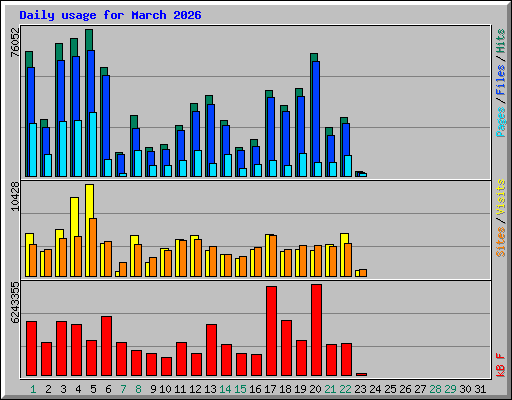Image resolution: width=512 pixels, height=400 pixels.
Task: Select green weekend day 14 label
Action: pyautogui.click(x=225, y=389)
